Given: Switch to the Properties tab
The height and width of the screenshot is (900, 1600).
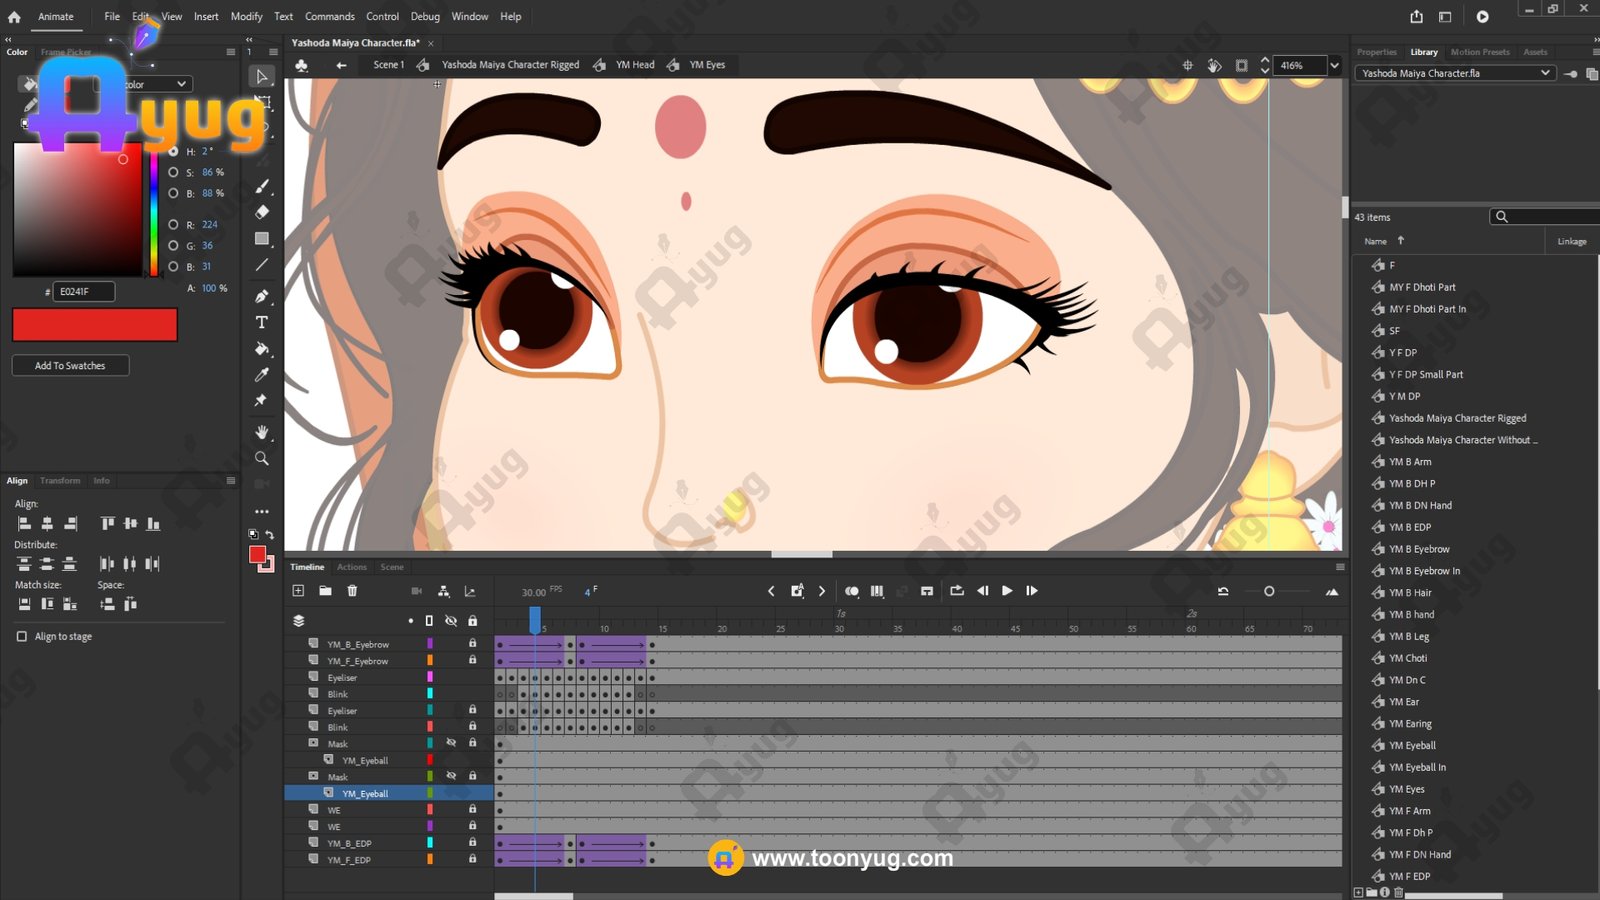Looking at the screenshot, I should (x=1377, y=52).
